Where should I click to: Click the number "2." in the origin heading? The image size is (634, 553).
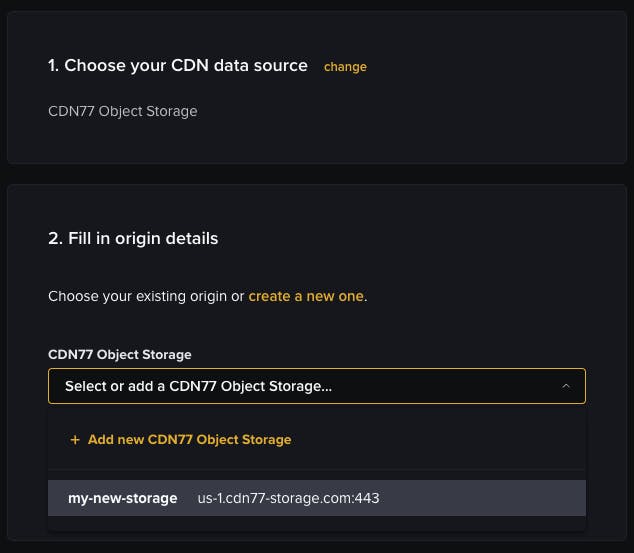[x=55, y=238]
